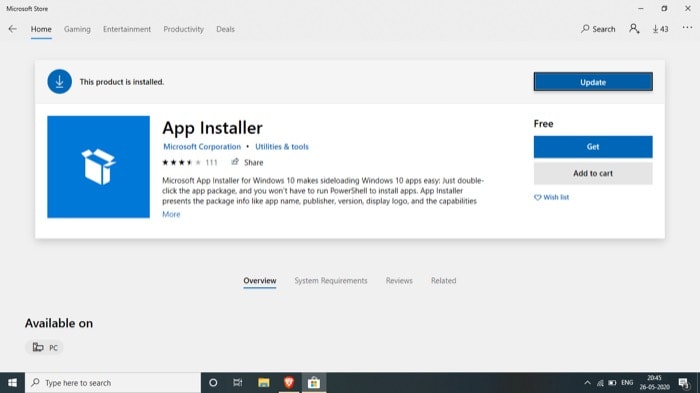Click the Update button
This screenshot has height=393, width=700.
coord(593,82)
